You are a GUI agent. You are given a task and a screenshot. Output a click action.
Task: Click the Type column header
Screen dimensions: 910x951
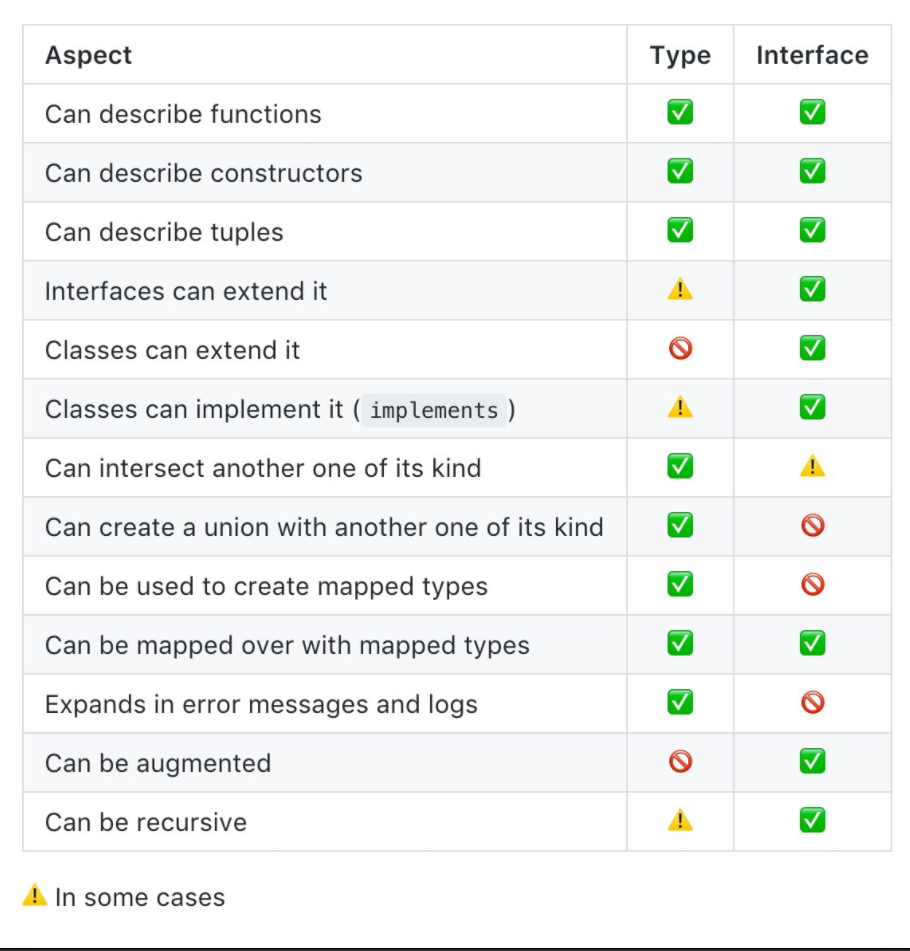point(680,55)
